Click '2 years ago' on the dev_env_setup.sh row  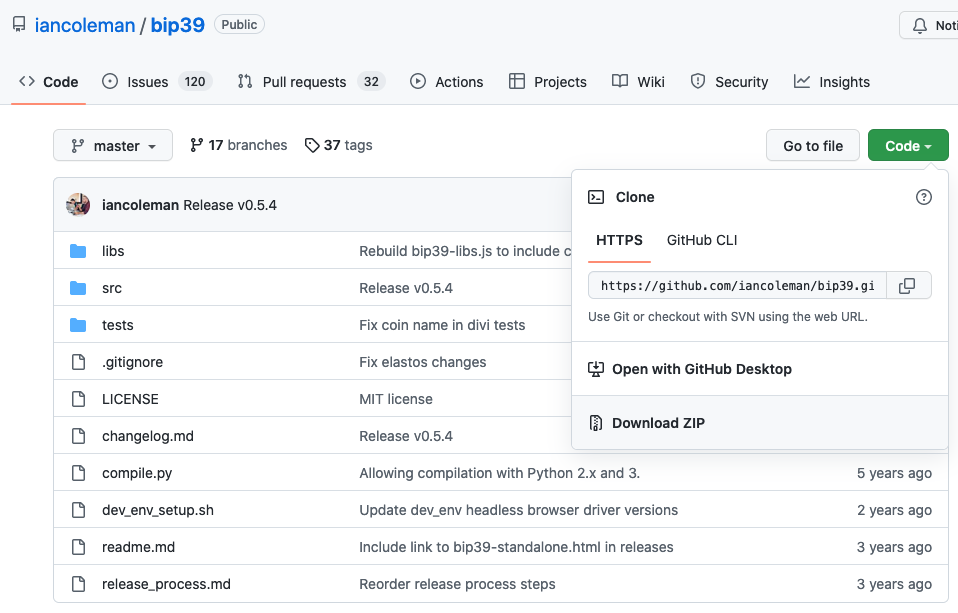tap(894, 510)
